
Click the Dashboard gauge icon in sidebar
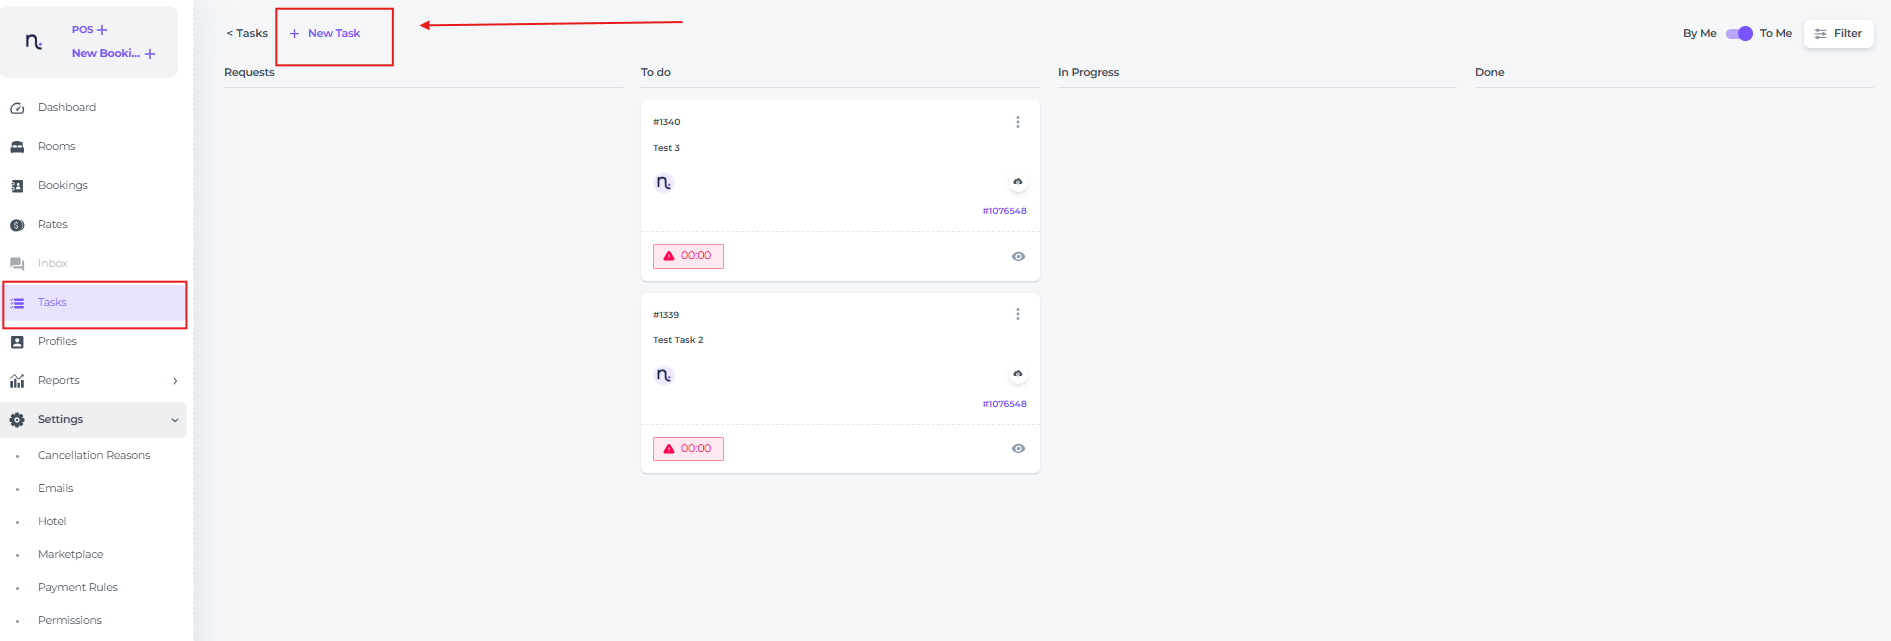pyautogui.click(x=17, y=108)
